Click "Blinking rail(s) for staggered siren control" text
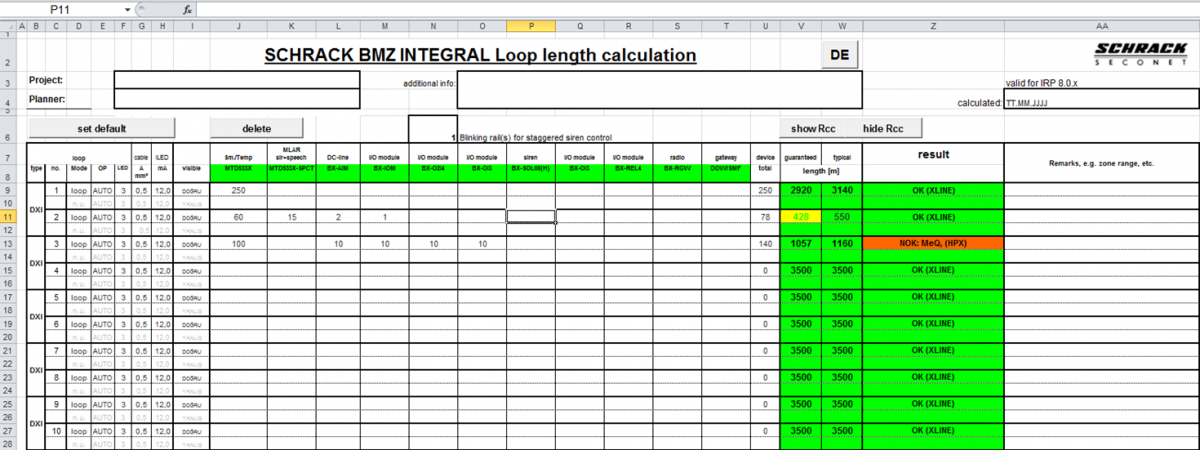Image resolution: width=1200 pixels, height=450 pixels. tap(535, 137)
